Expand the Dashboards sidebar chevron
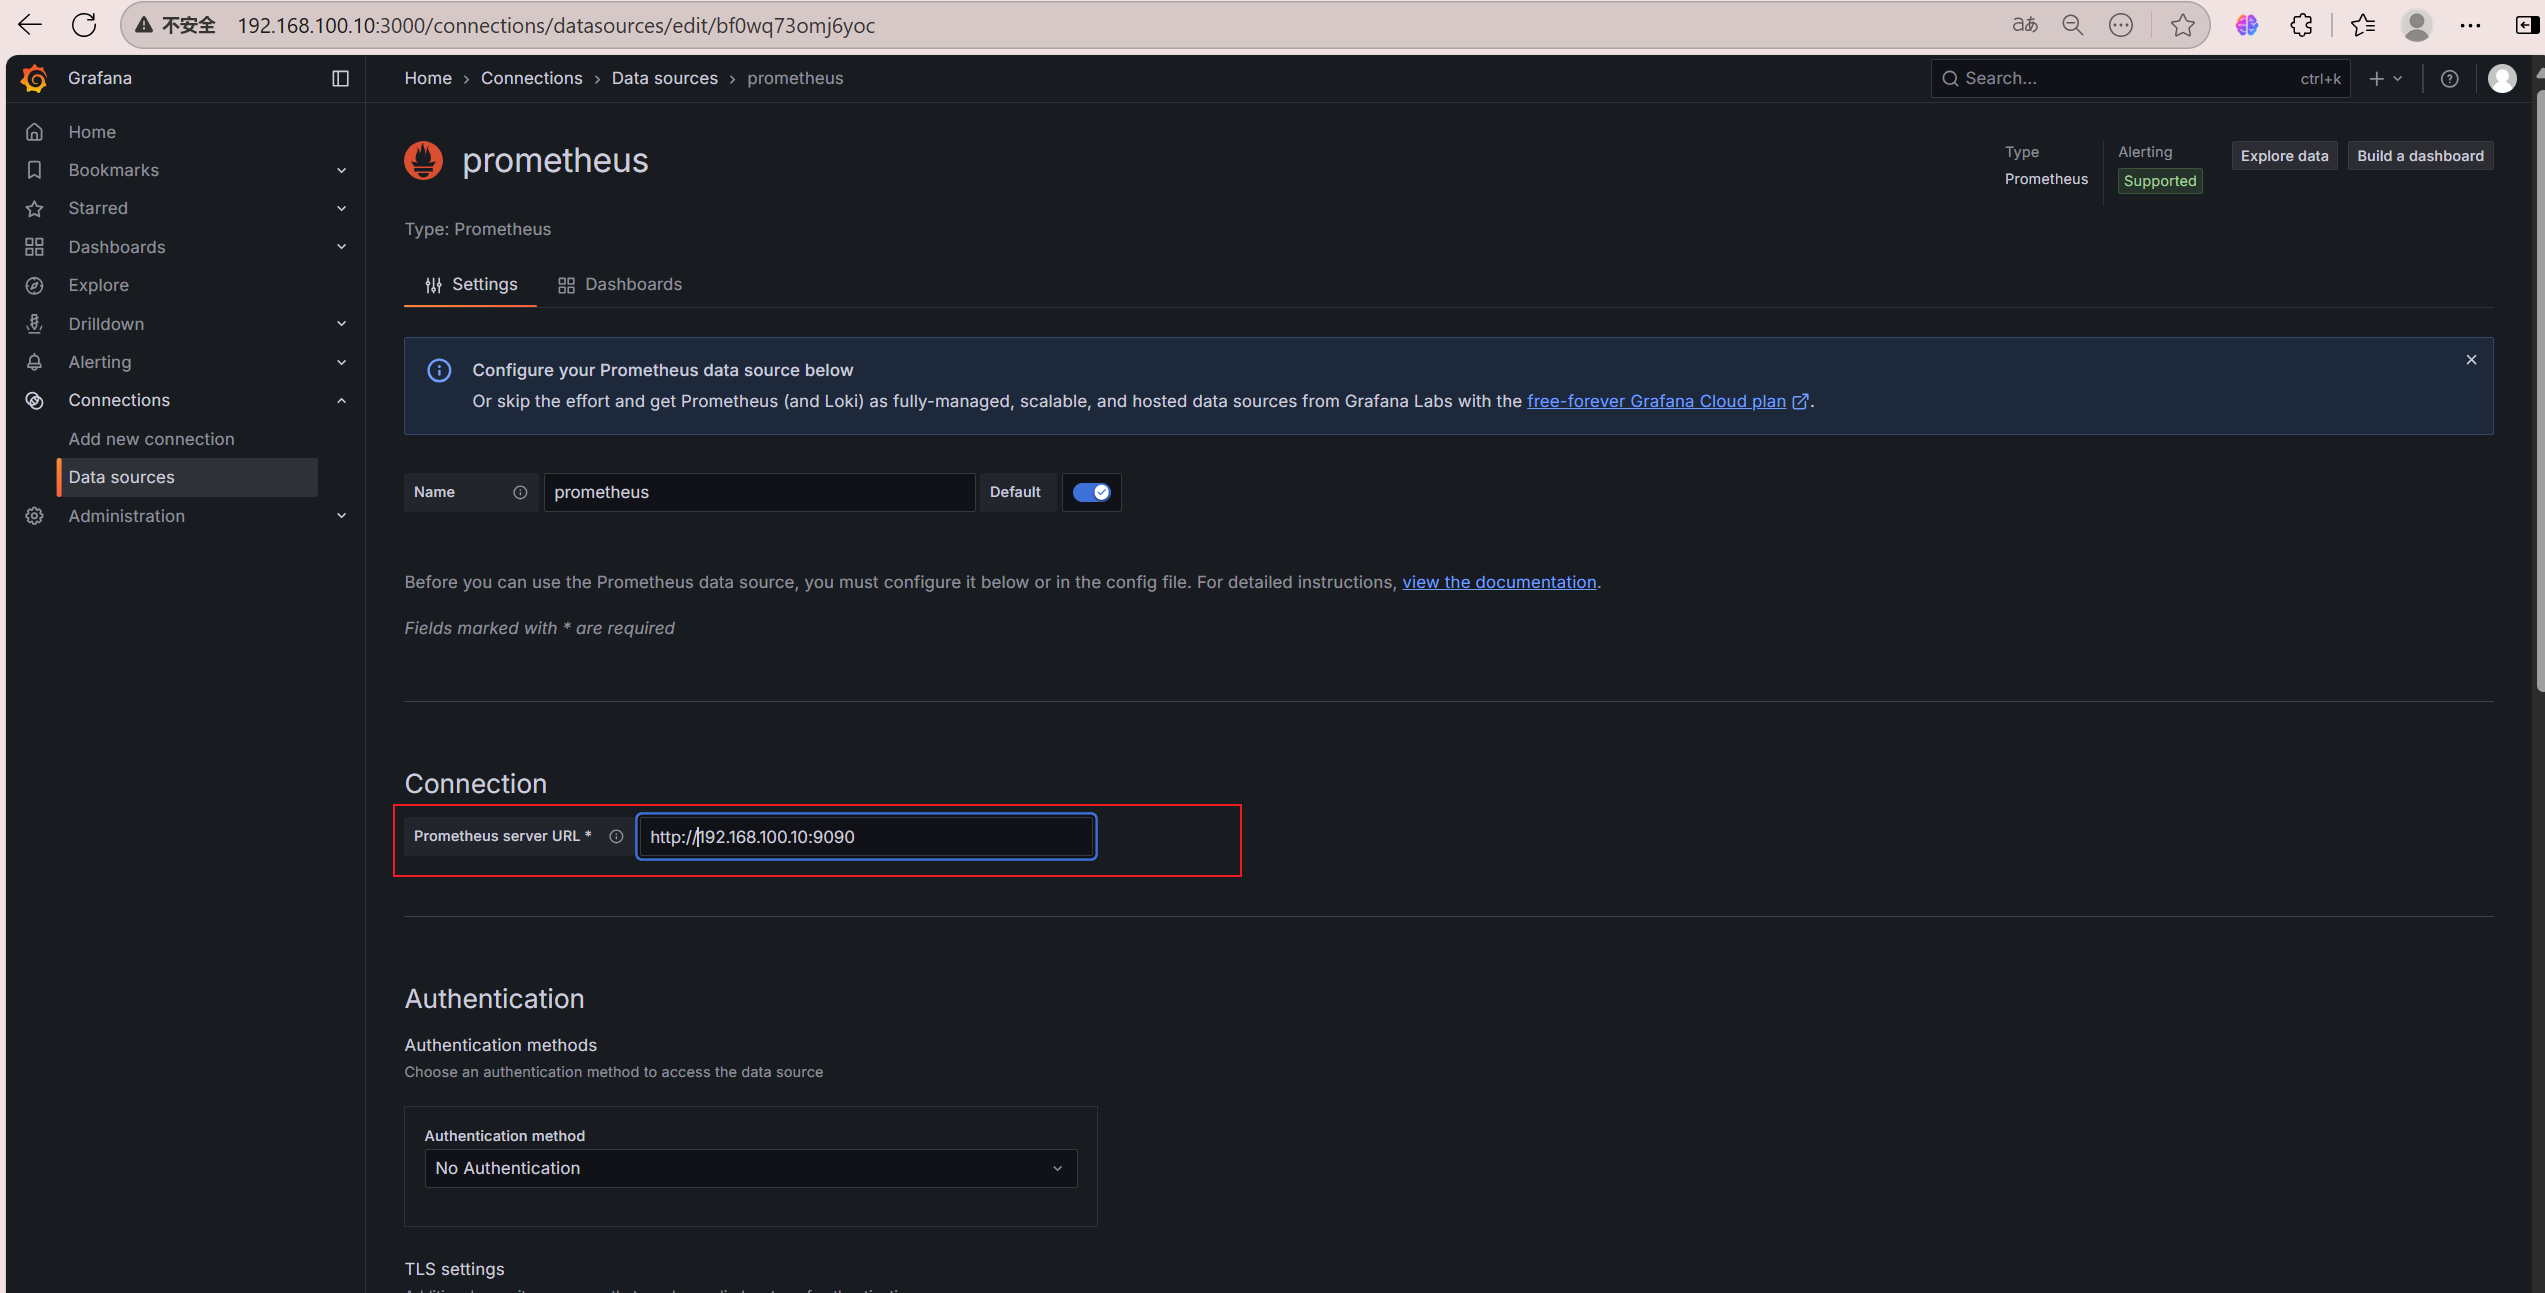The width and height of the screenshot is (2545, 1293). [x=341, y=247]
